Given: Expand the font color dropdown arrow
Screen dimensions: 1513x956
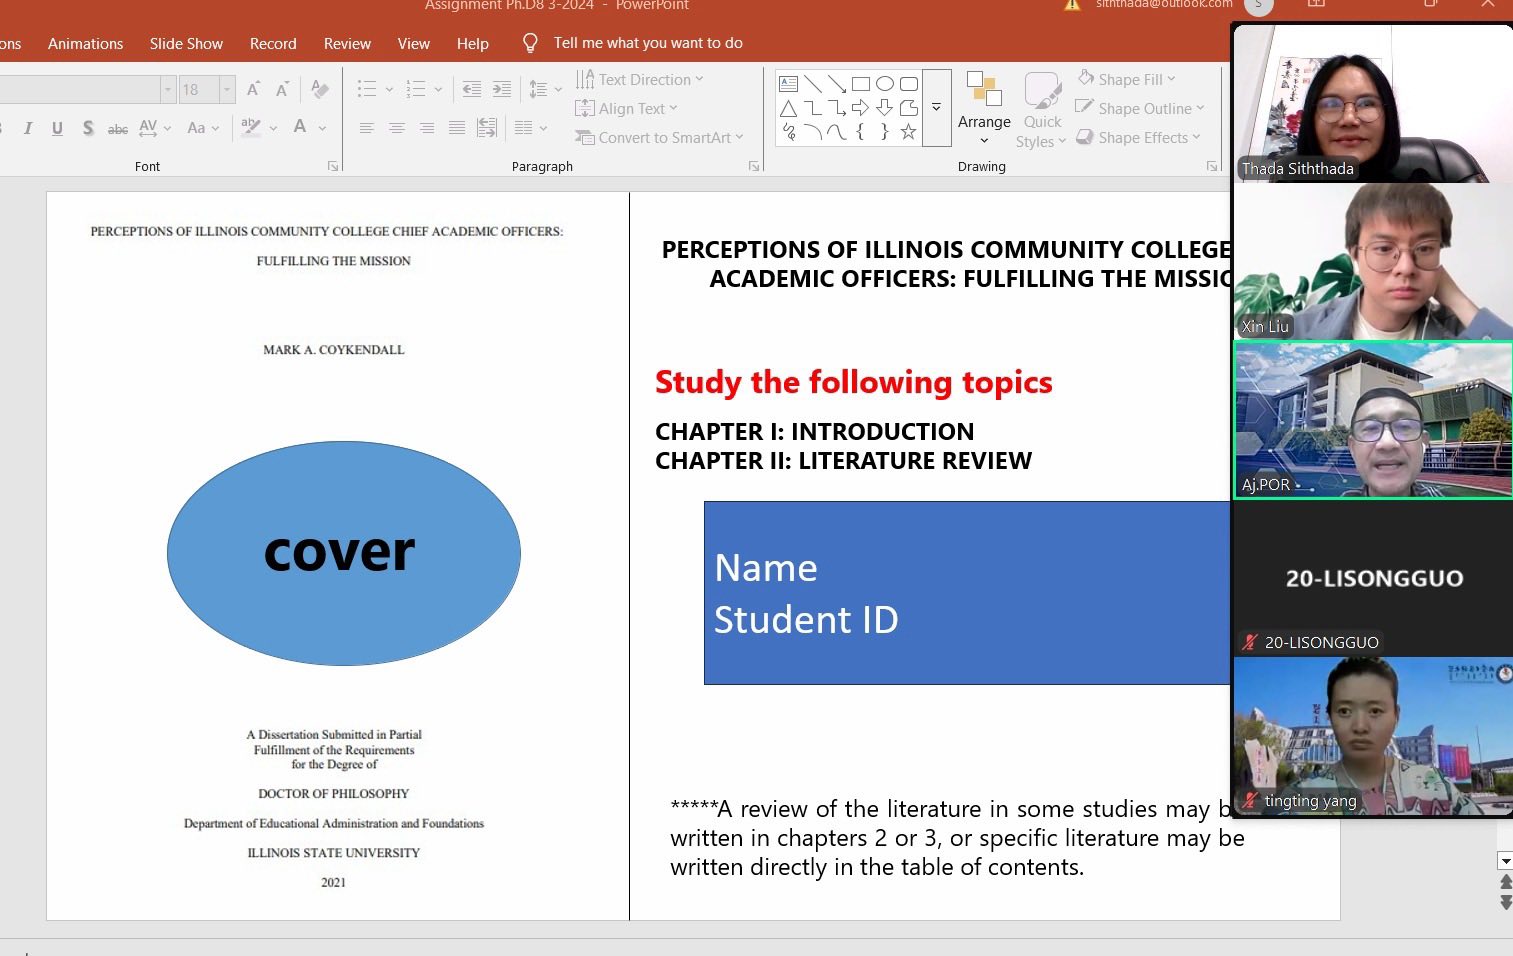Looking at the screenshot, I should pyautogui.click(x=322, y=128).
